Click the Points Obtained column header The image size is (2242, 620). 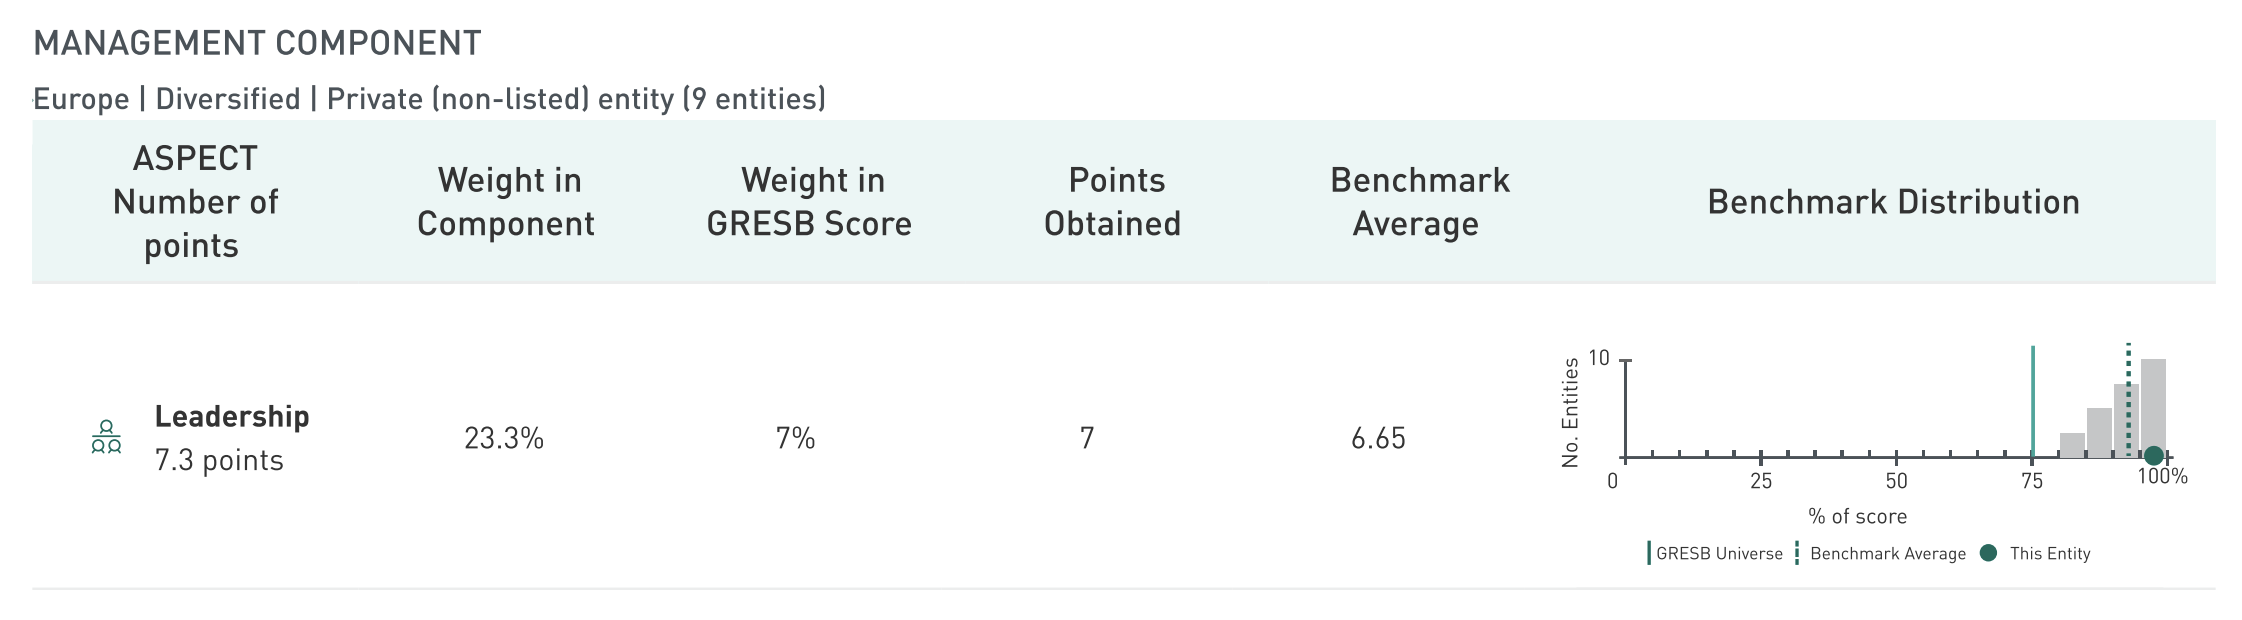point(1113,202)
